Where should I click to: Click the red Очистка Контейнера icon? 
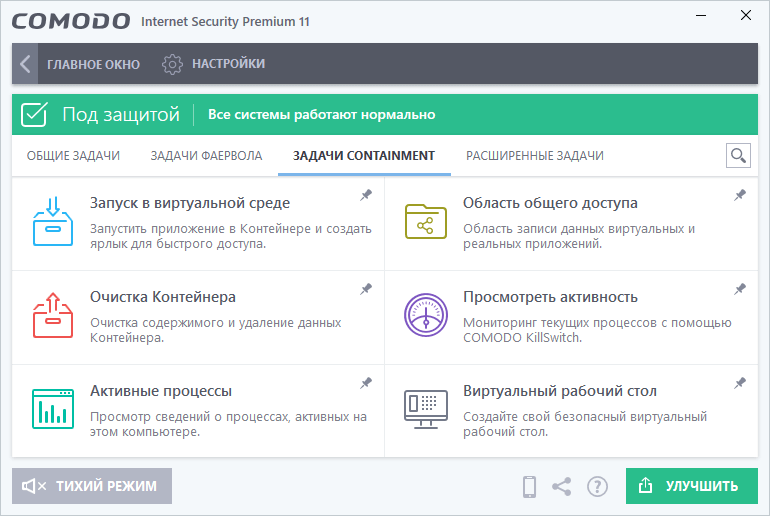point(53,315)
